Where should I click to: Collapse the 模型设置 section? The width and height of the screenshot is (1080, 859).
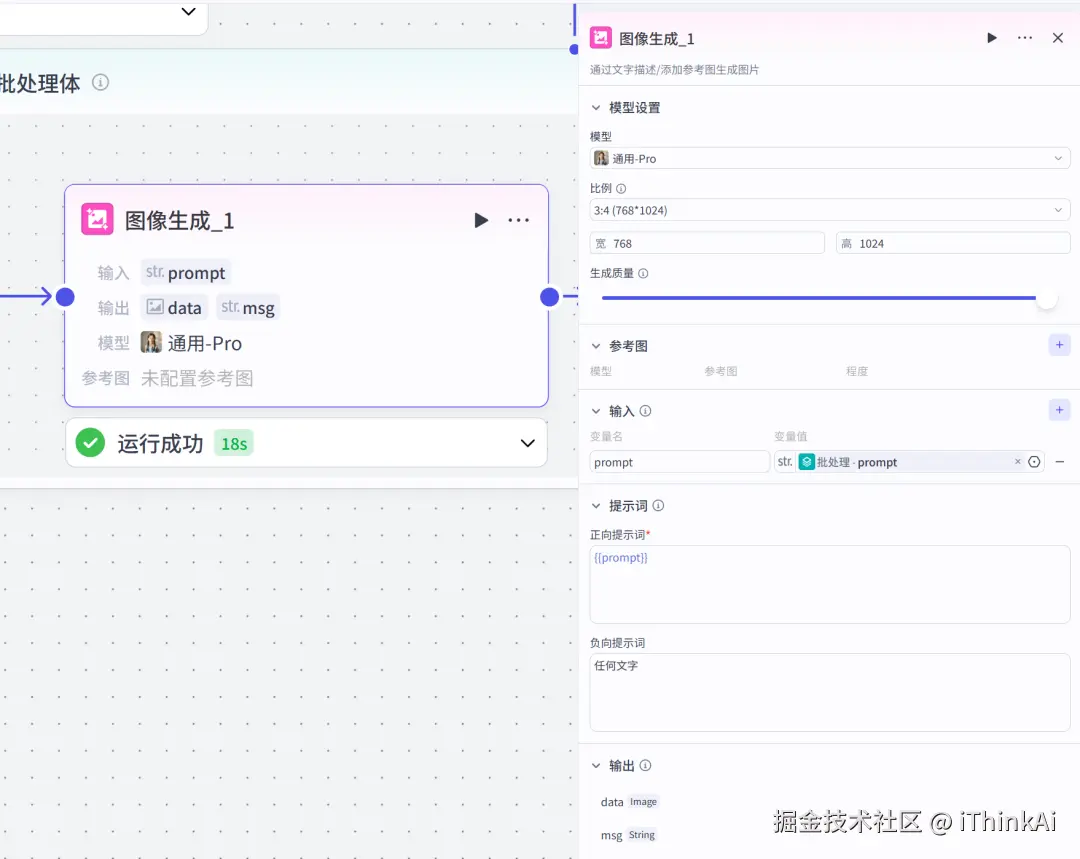point(596,107)
